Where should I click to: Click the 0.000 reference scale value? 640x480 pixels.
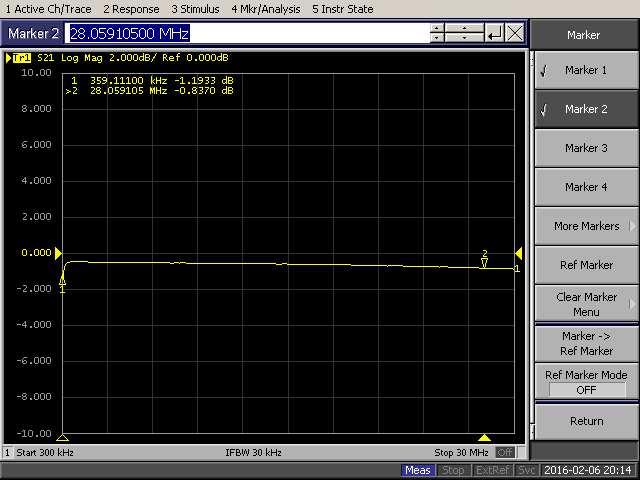pyautogui.click(x=36, y=253)
